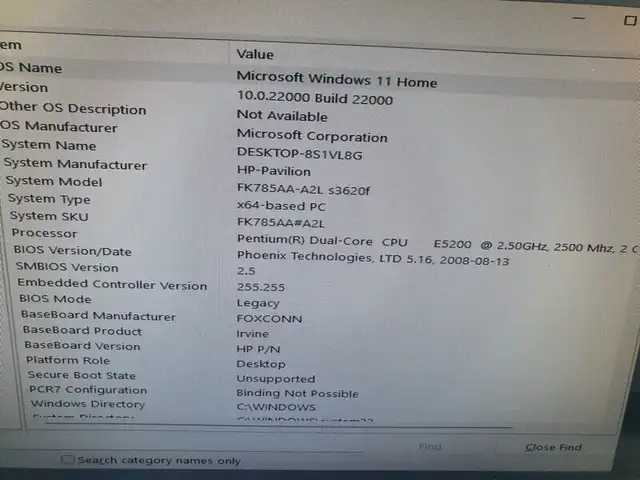Select the OS Name row label
The image size is (640, 480).
pos(31,67)
